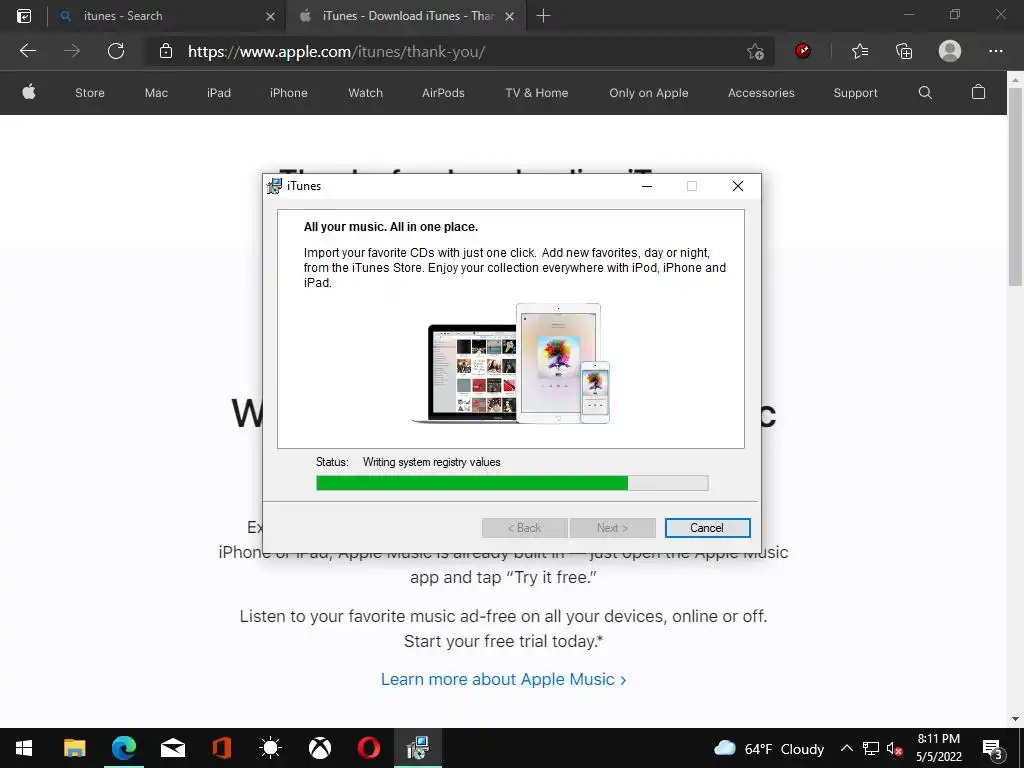Viewport: 1024px width, 768px height.
Task: Open the Apple shopping bag icon
Action: coord(978,92)
